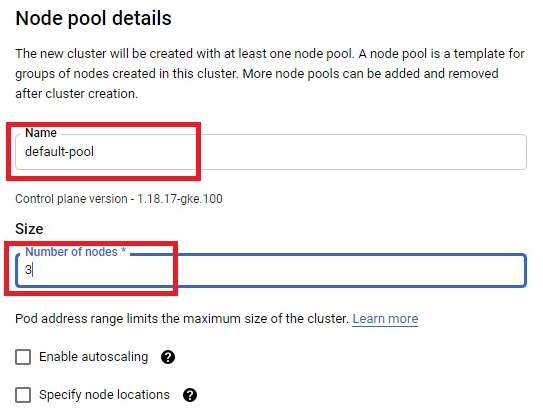Viewport: 543px width, 417px height.
Task: Click the Enable autoscaling label text
Action: coord(94,357)
